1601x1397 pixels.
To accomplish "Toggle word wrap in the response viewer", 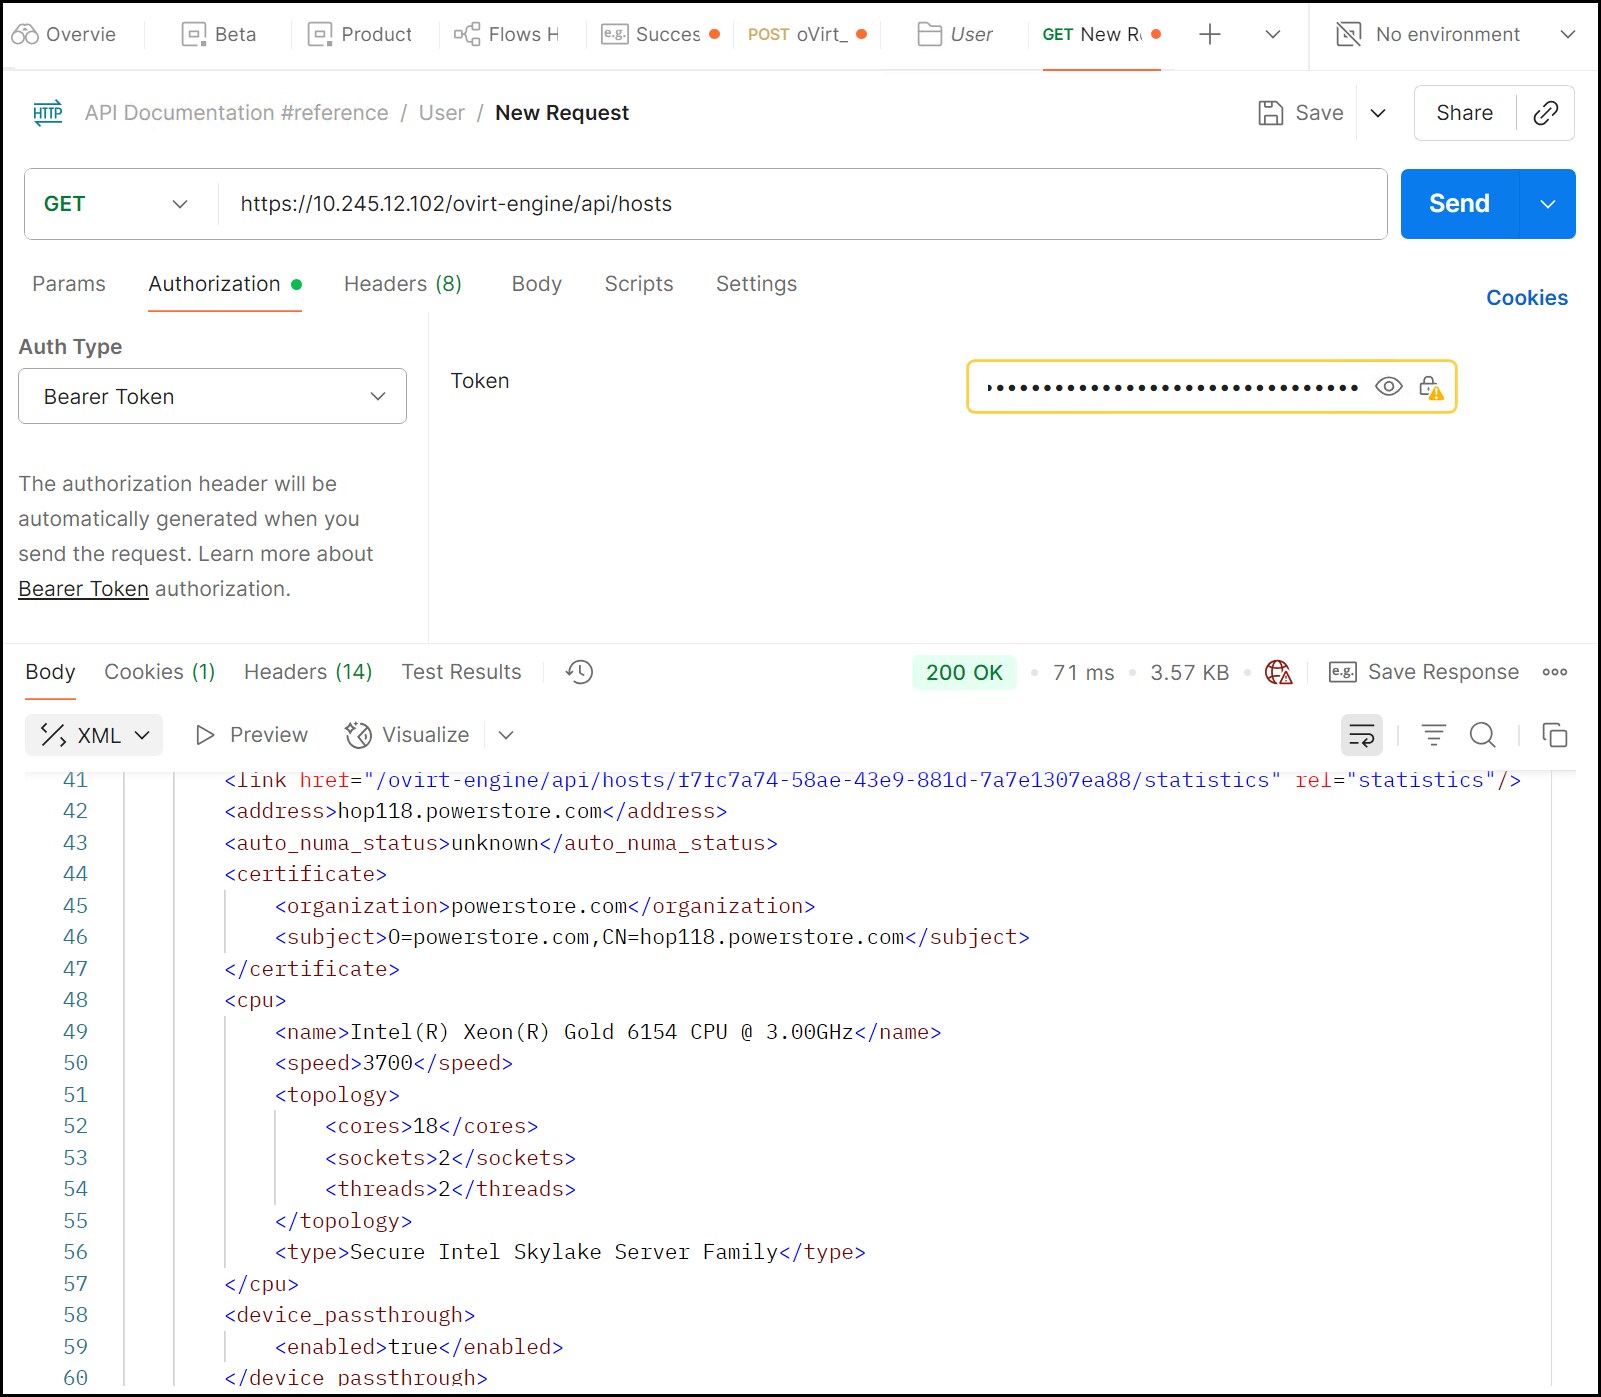I will pos(1361,736).
